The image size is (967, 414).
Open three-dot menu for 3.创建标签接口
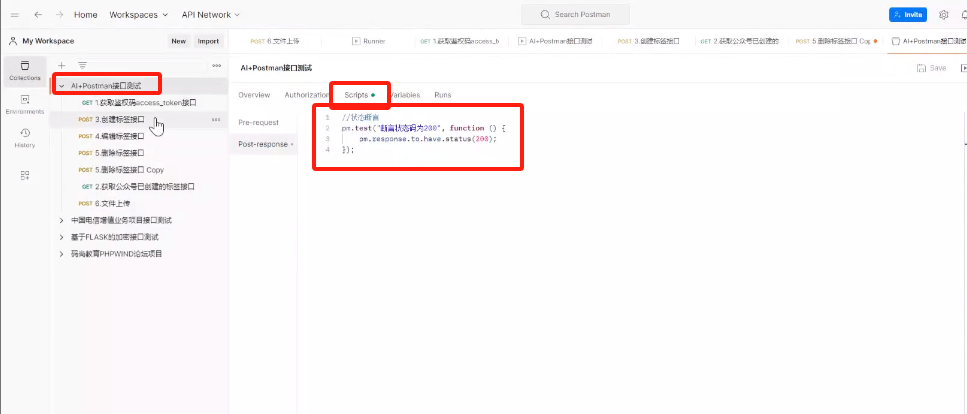[x=216, y=119]
